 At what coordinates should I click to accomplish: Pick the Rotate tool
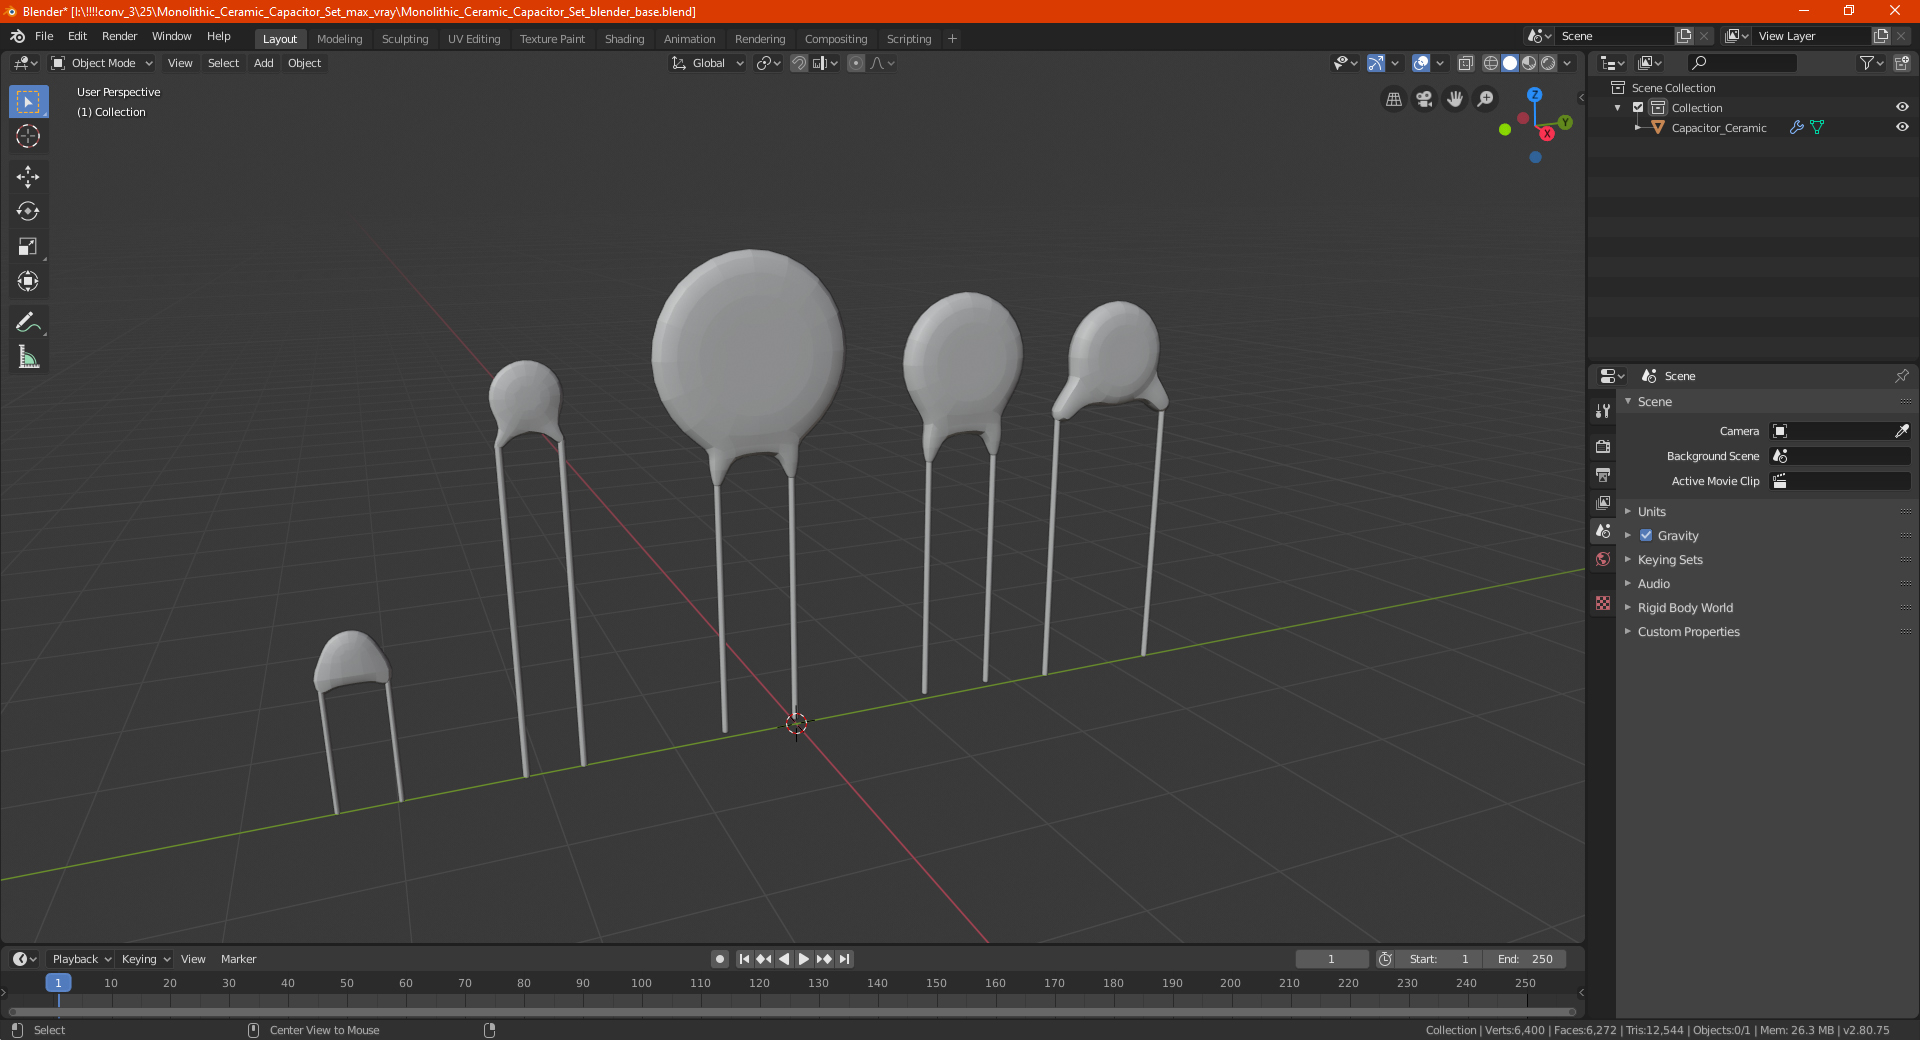click(x=28, y=211)
